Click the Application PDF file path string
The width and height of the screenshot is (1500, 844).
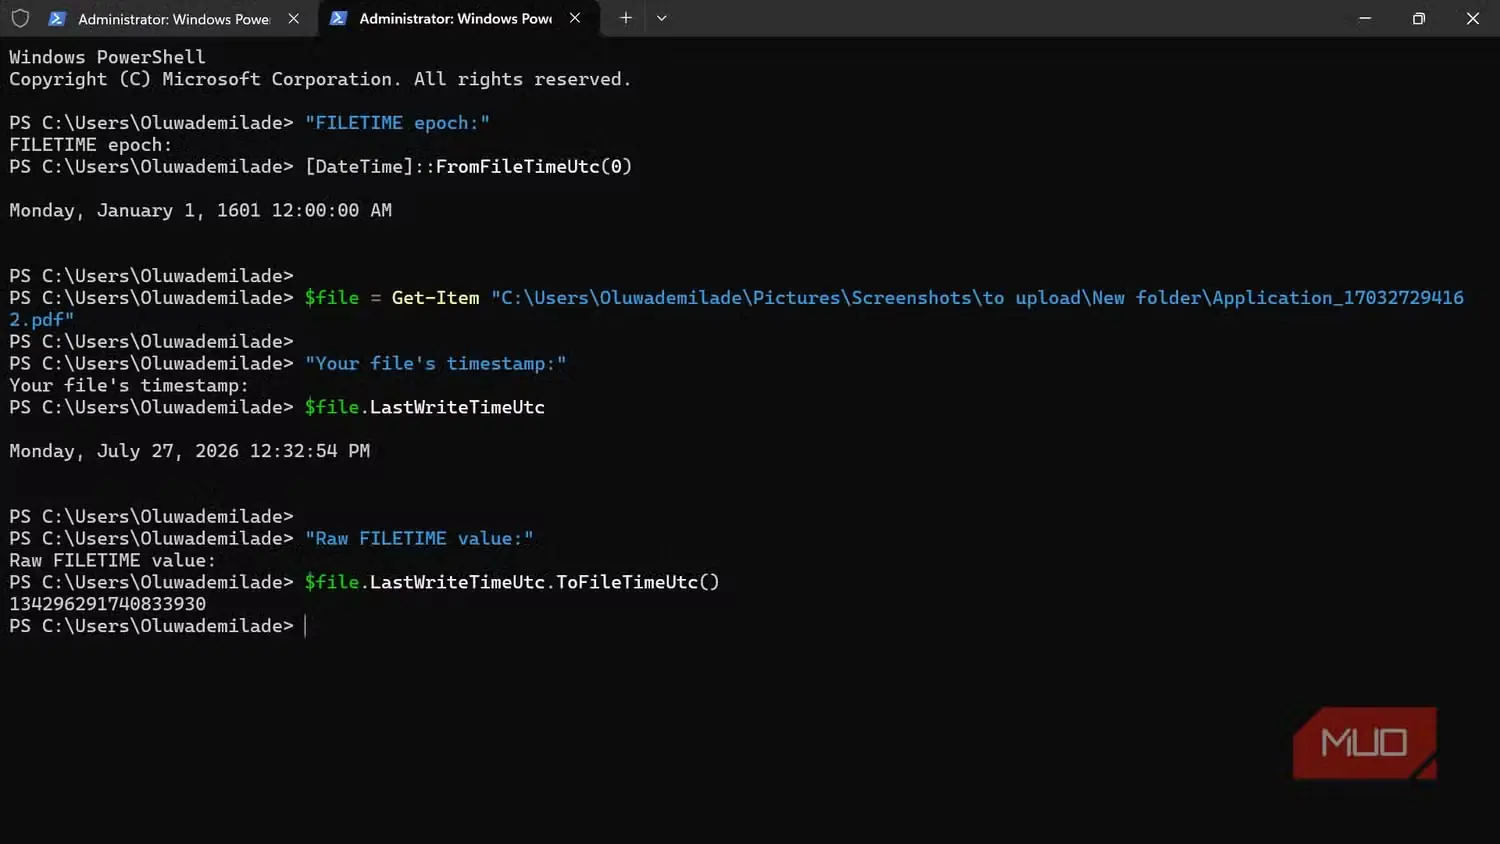click(977, 298)
